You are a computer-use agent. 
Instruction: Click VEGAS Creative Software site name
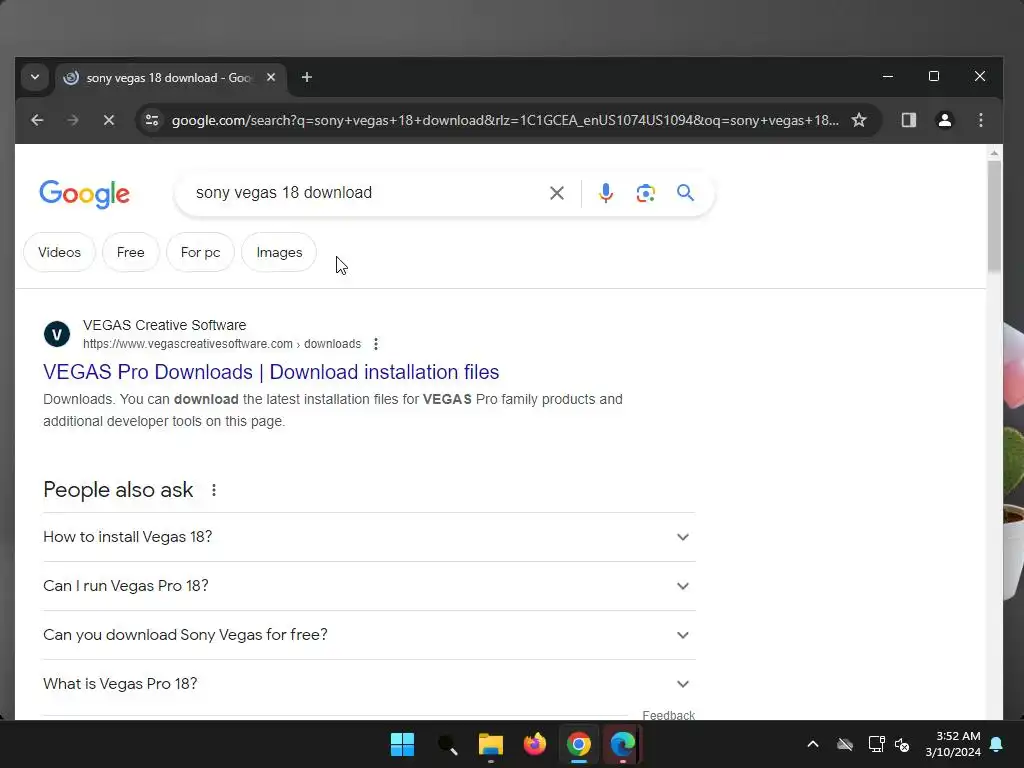165,325
